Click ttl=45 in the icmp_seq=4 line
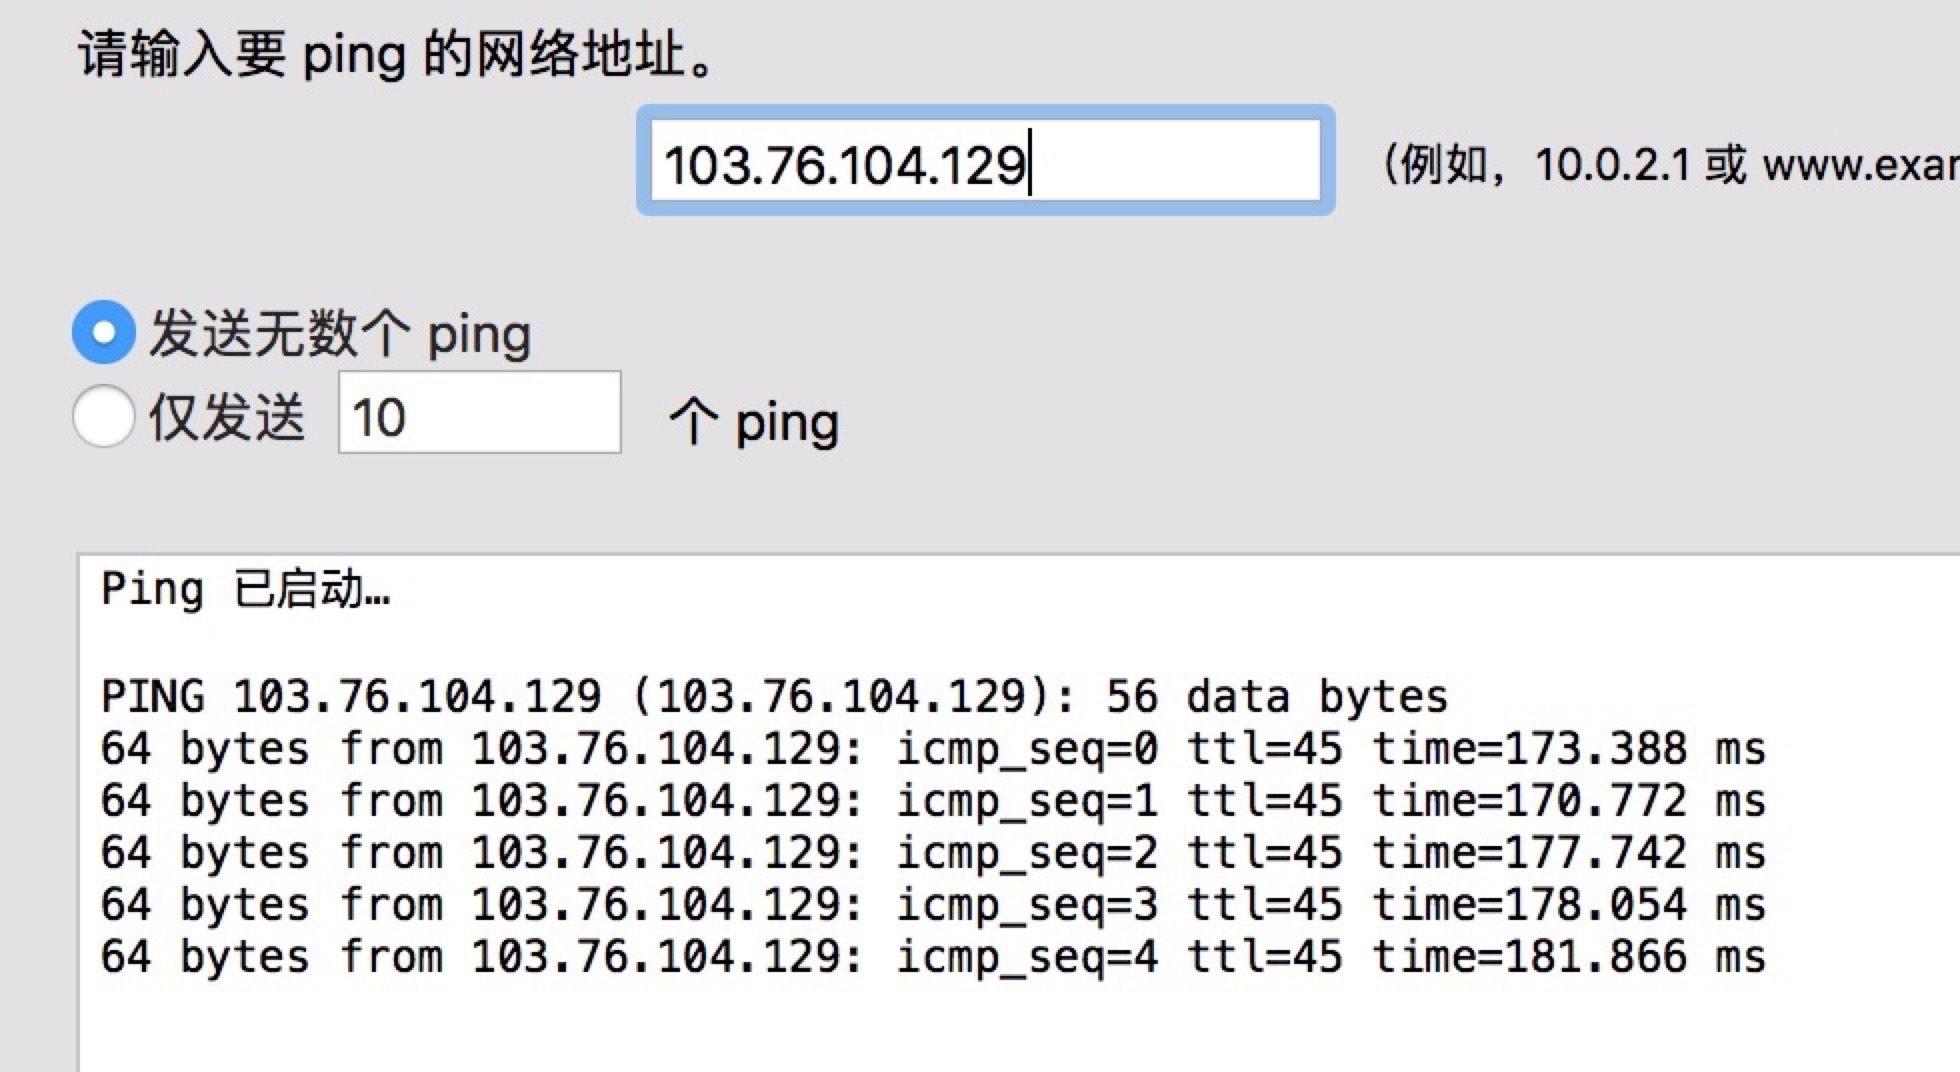 point(1264,957)
